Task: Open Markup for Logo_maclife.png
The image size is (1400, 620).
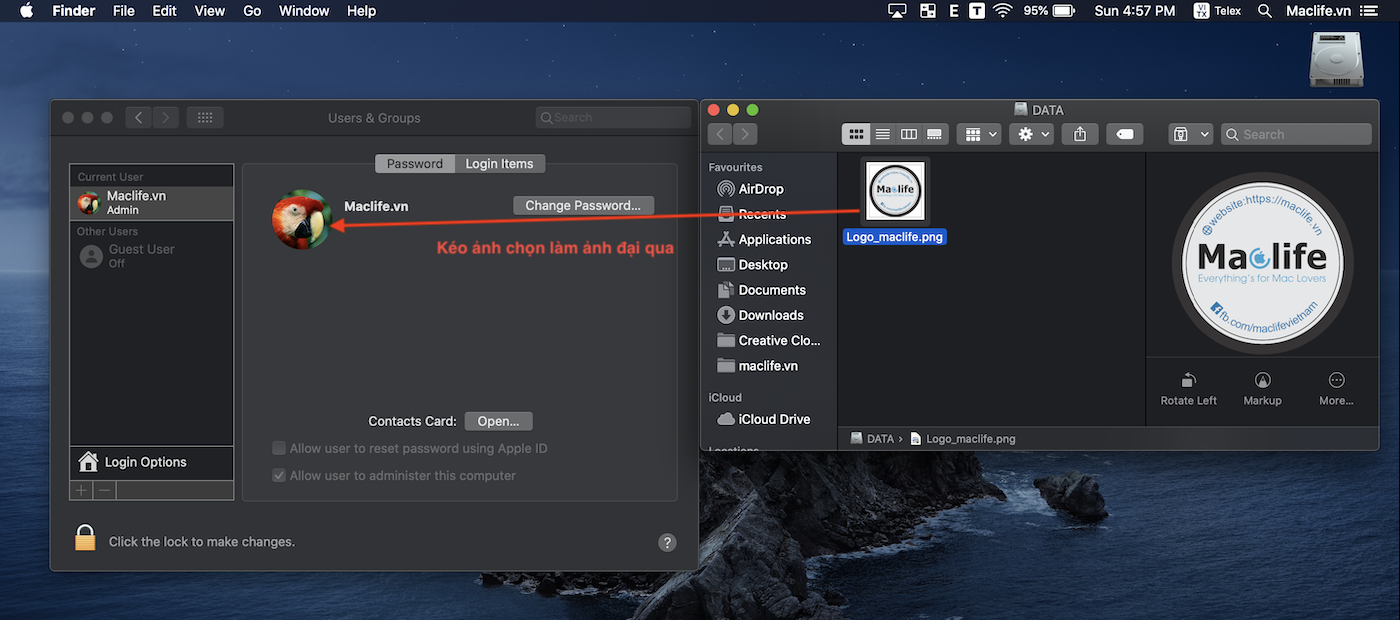Action: coord(1262,381)
